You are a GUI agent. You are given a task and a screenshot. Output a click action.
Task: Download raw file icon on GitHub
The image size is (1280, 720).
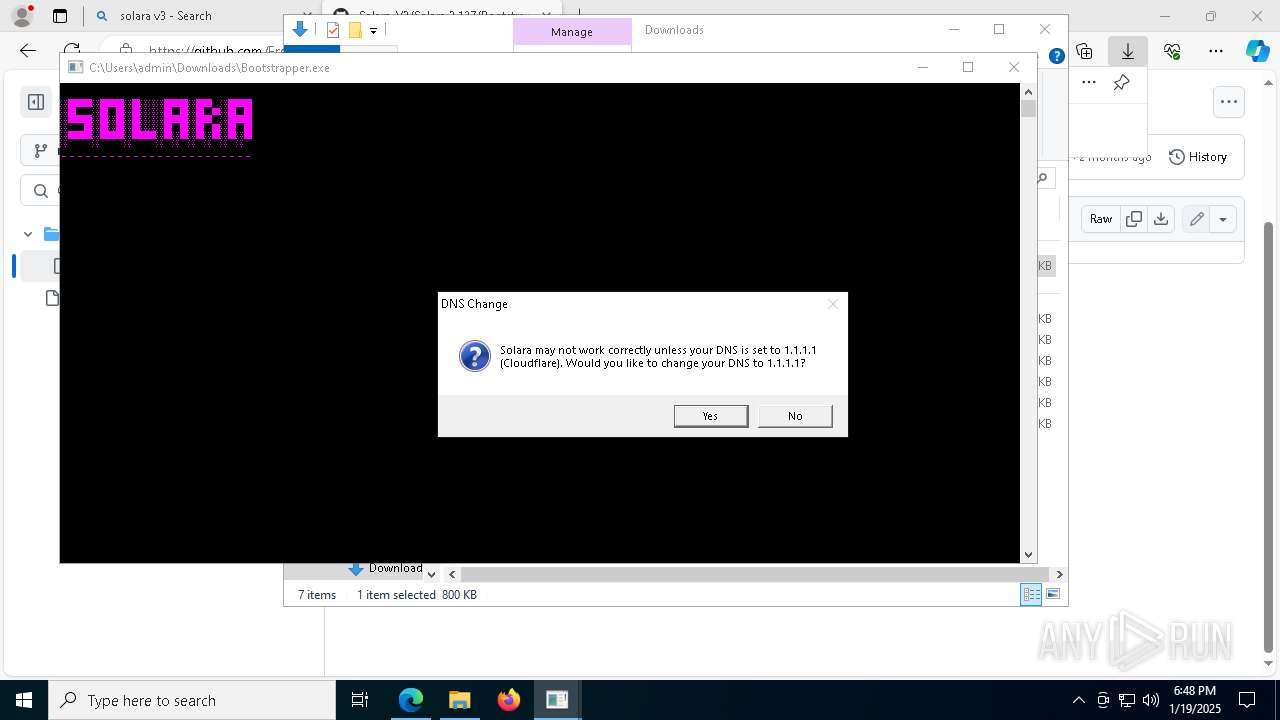pos(1161,219)
